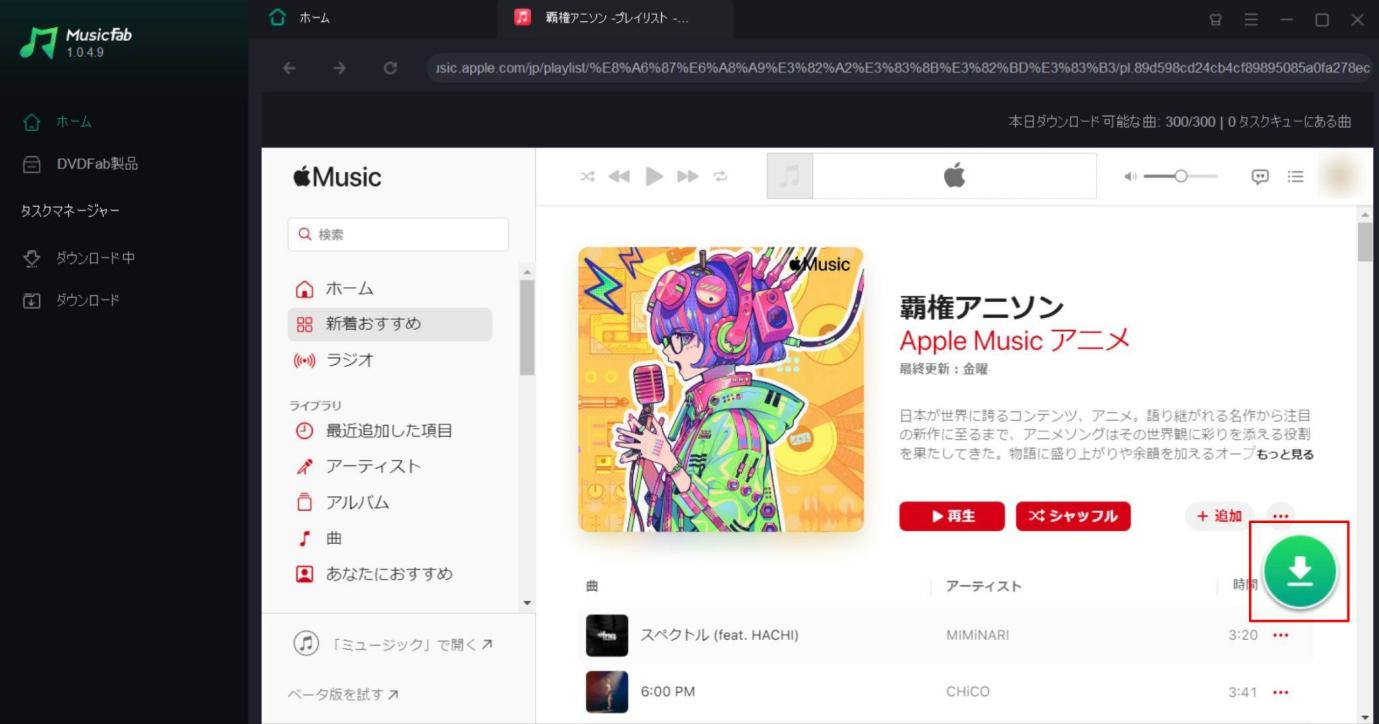The height and width of the screenshot is (724, 1379).
Task: Click the アーティスト column header
Action: tap(984, 586)
